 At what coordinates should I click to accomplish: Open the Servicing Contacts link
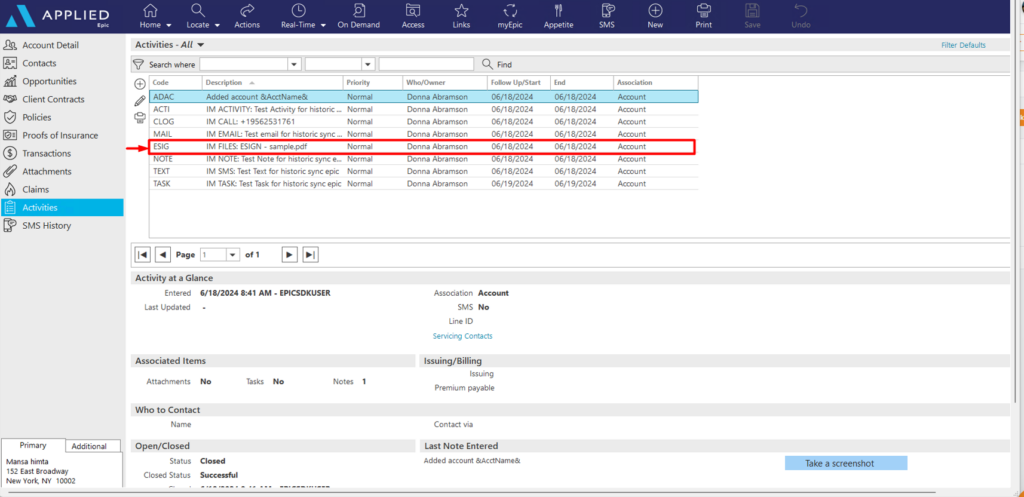(462, 336)
